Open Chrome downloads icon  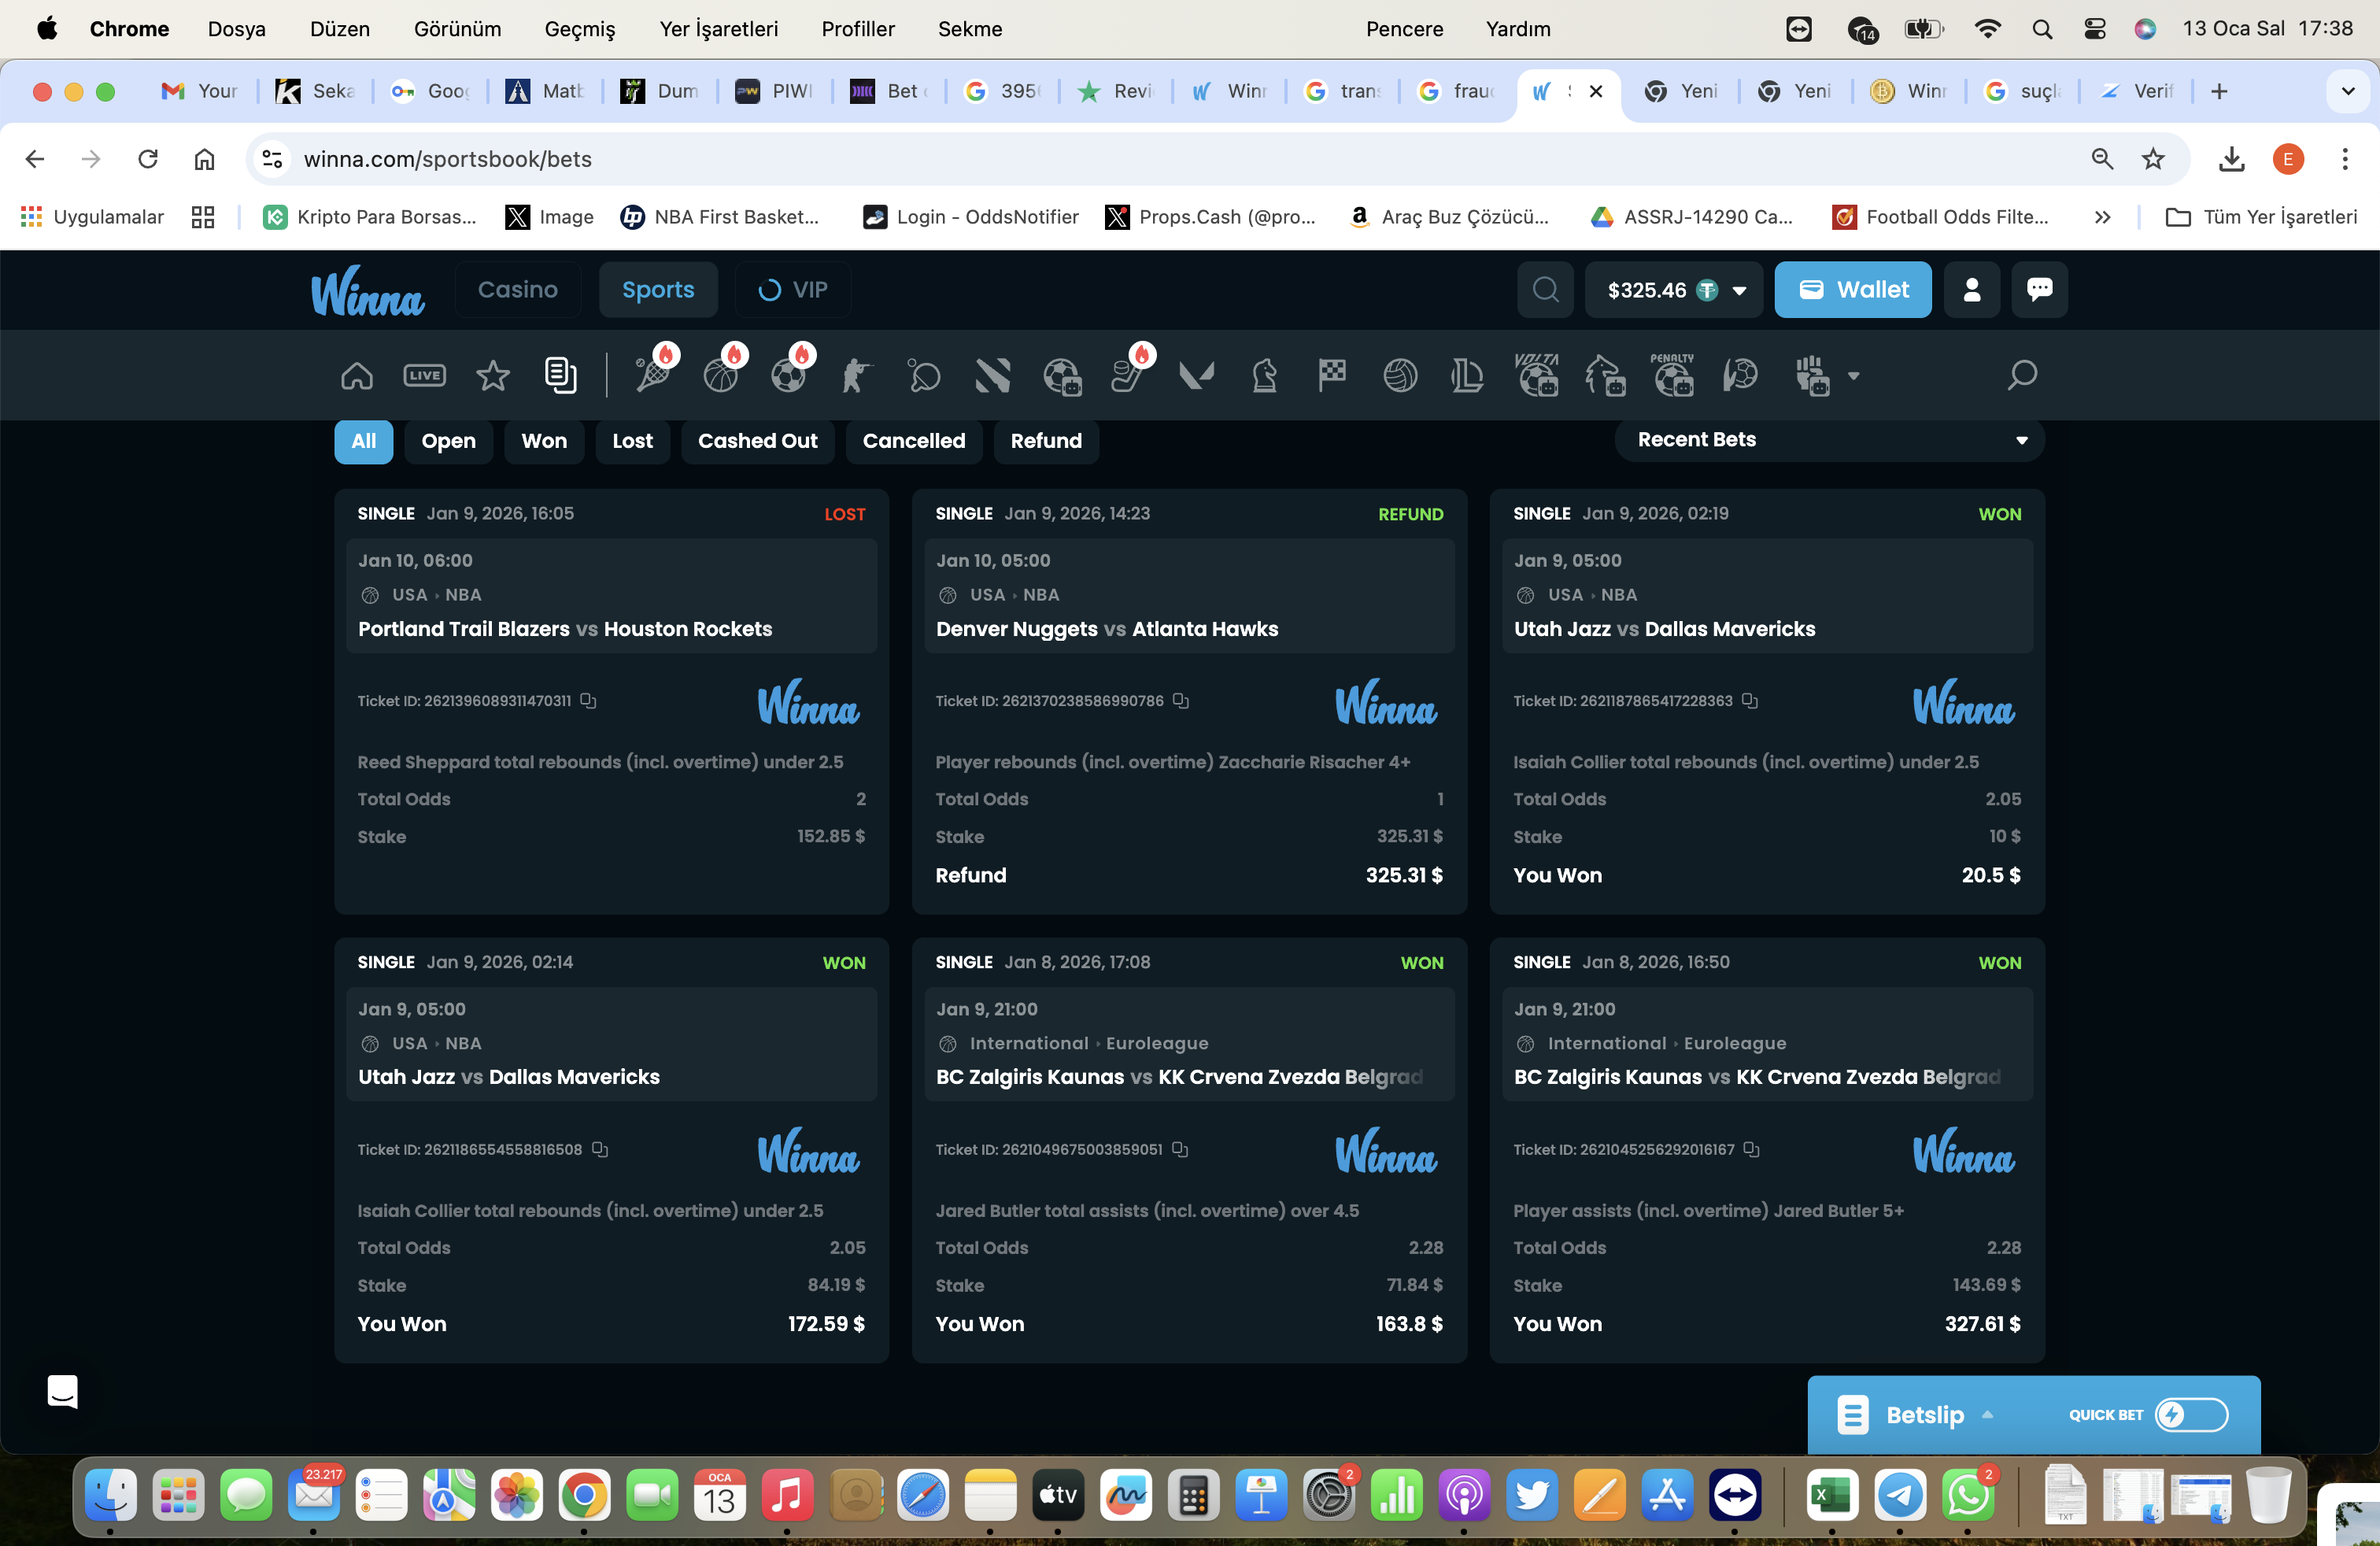pyautogui.click(x=2231, y=159)
